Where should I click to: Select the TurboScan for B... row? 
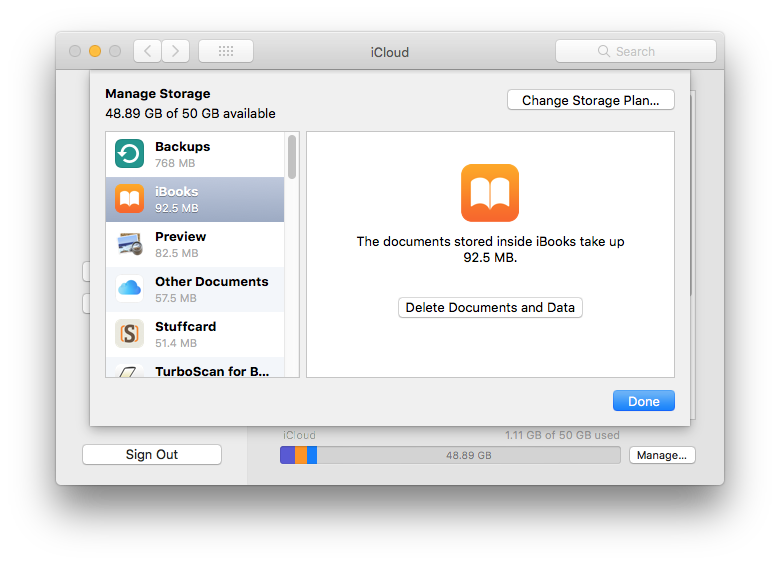tap(195, 368)
